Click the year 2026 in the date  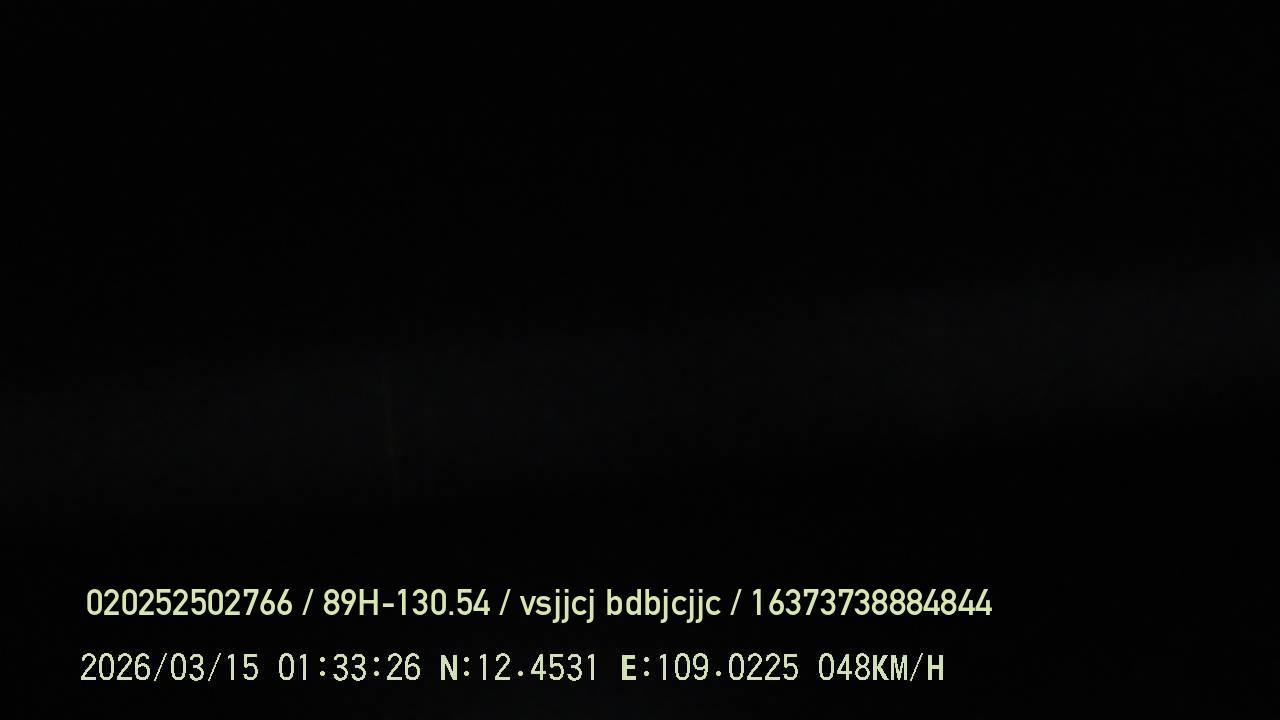(x=114, y=668)
